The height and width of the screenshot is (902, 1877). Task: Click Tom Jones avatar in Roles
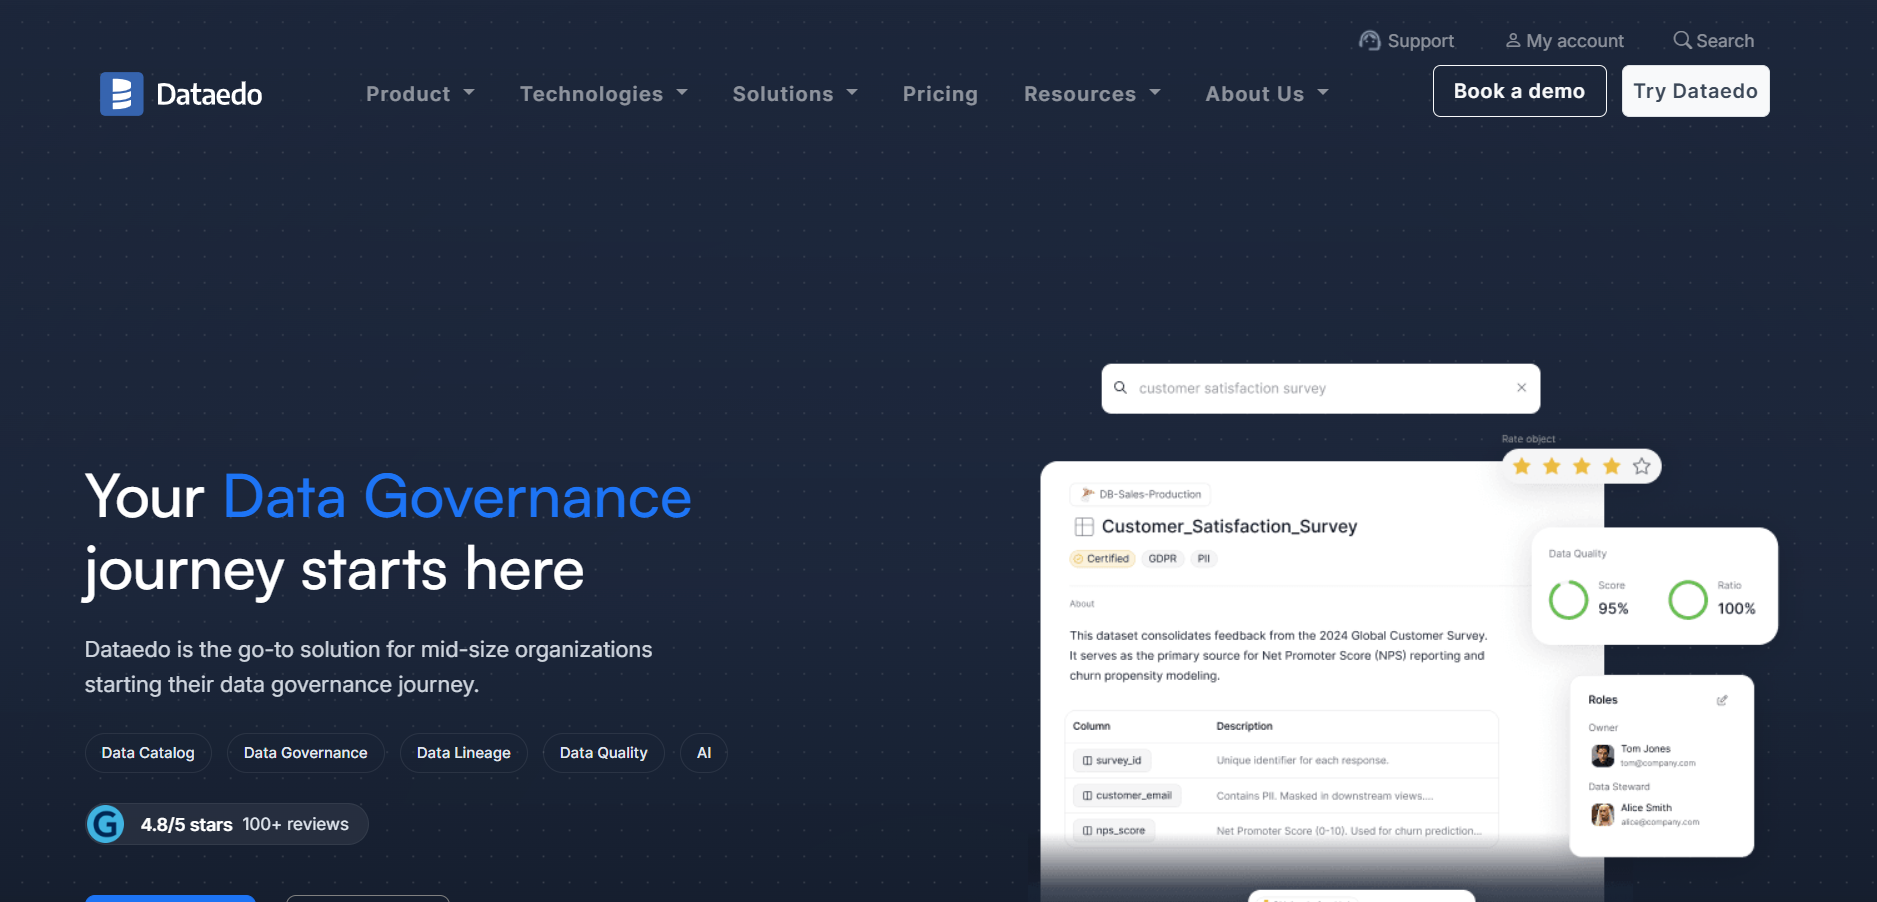pos(1602,755)
